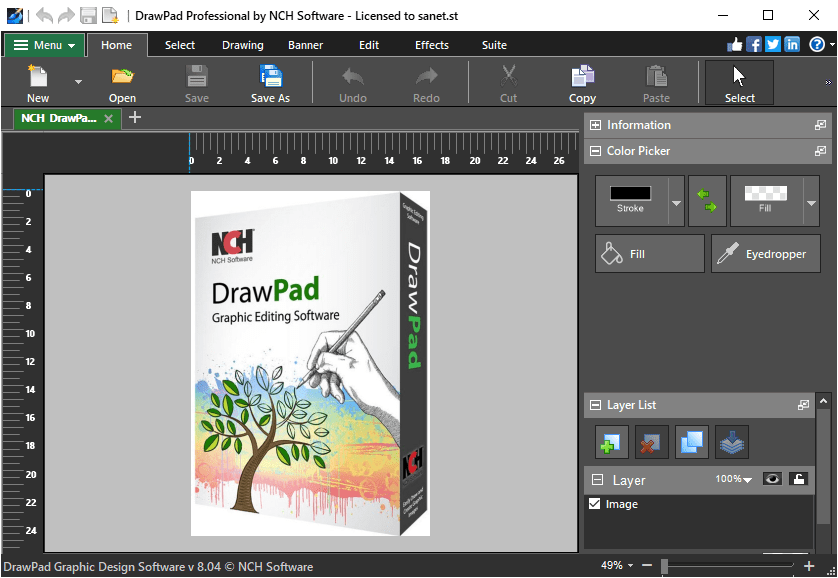Paste from clipboard icon
This screenshot has width=838, height=578.
click(x=656, y=83)
